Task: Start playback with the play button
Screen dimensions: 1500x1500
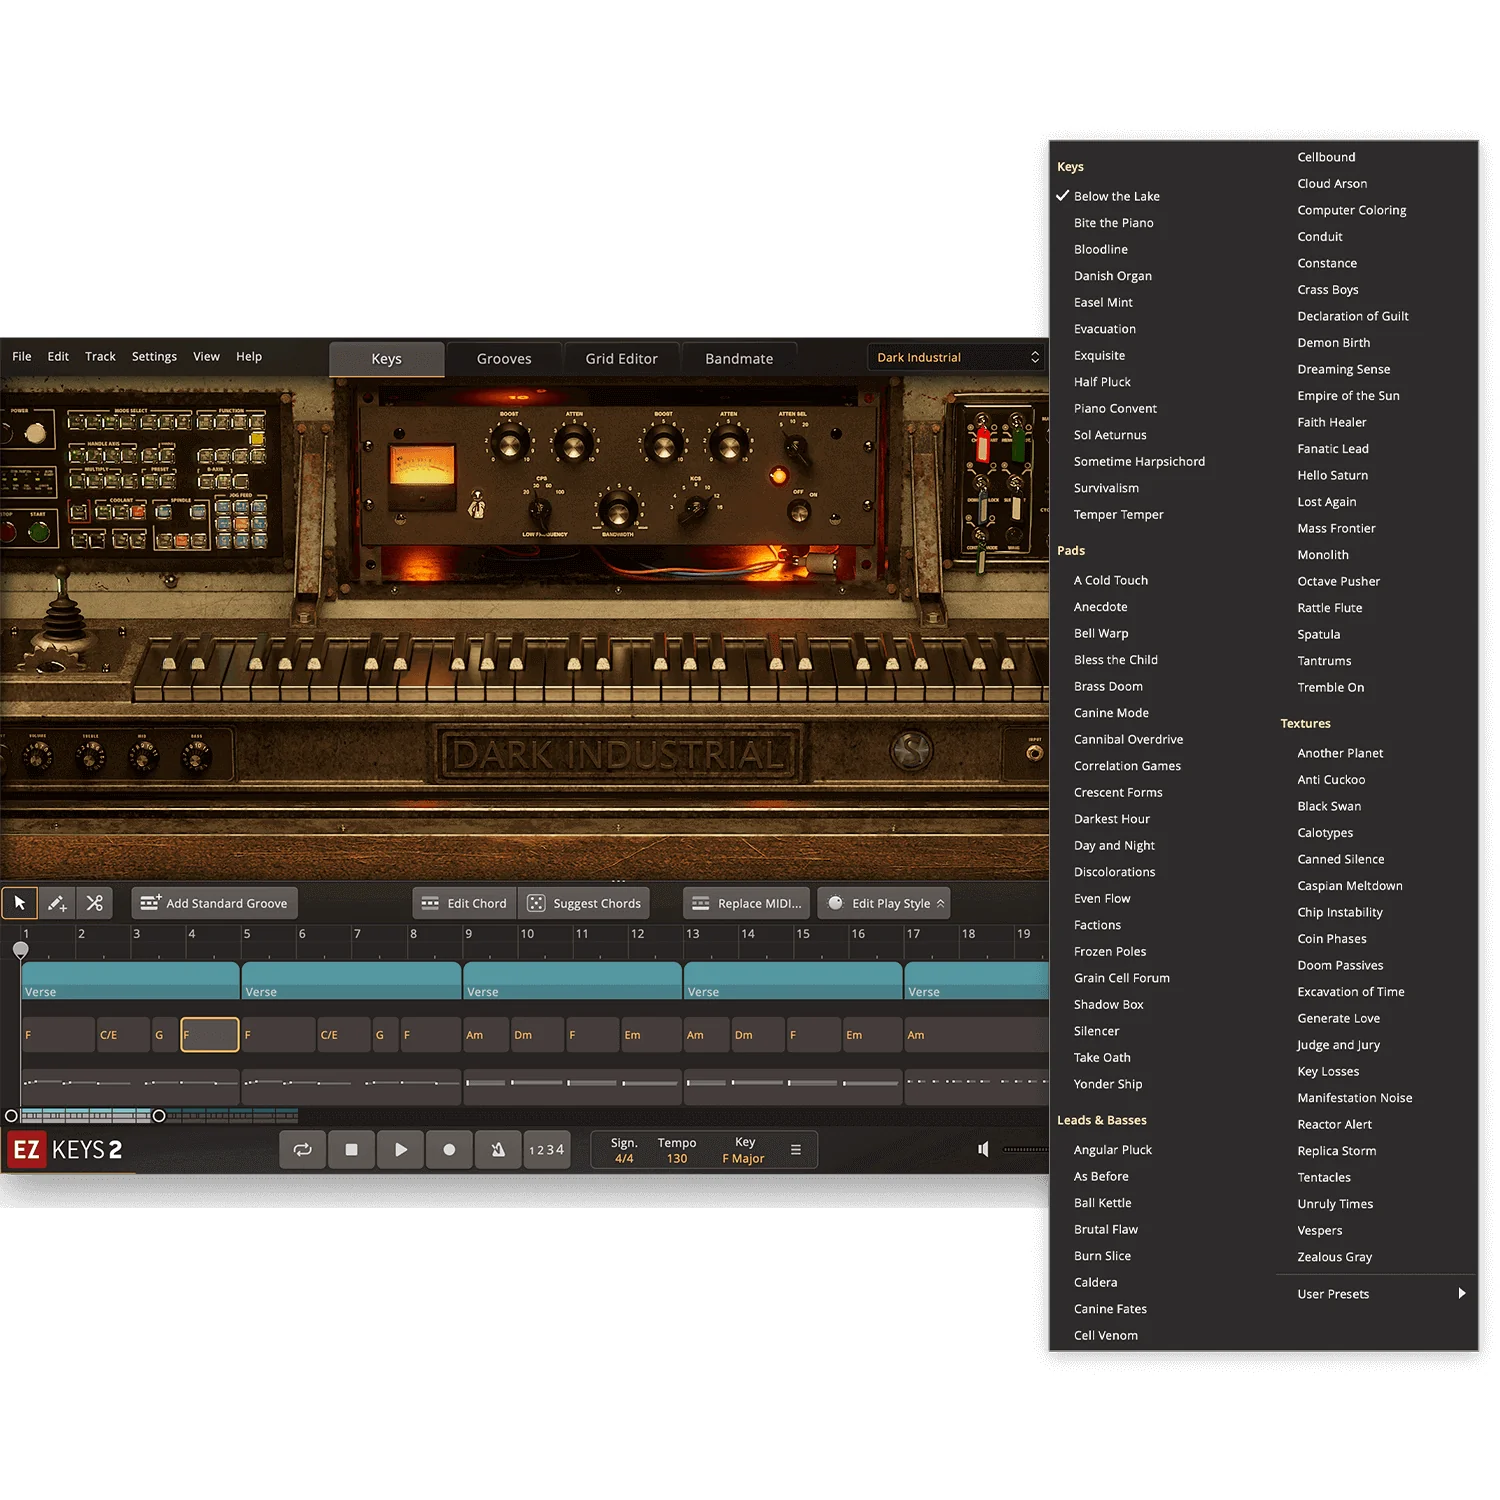Action: tap(400, 1150)
